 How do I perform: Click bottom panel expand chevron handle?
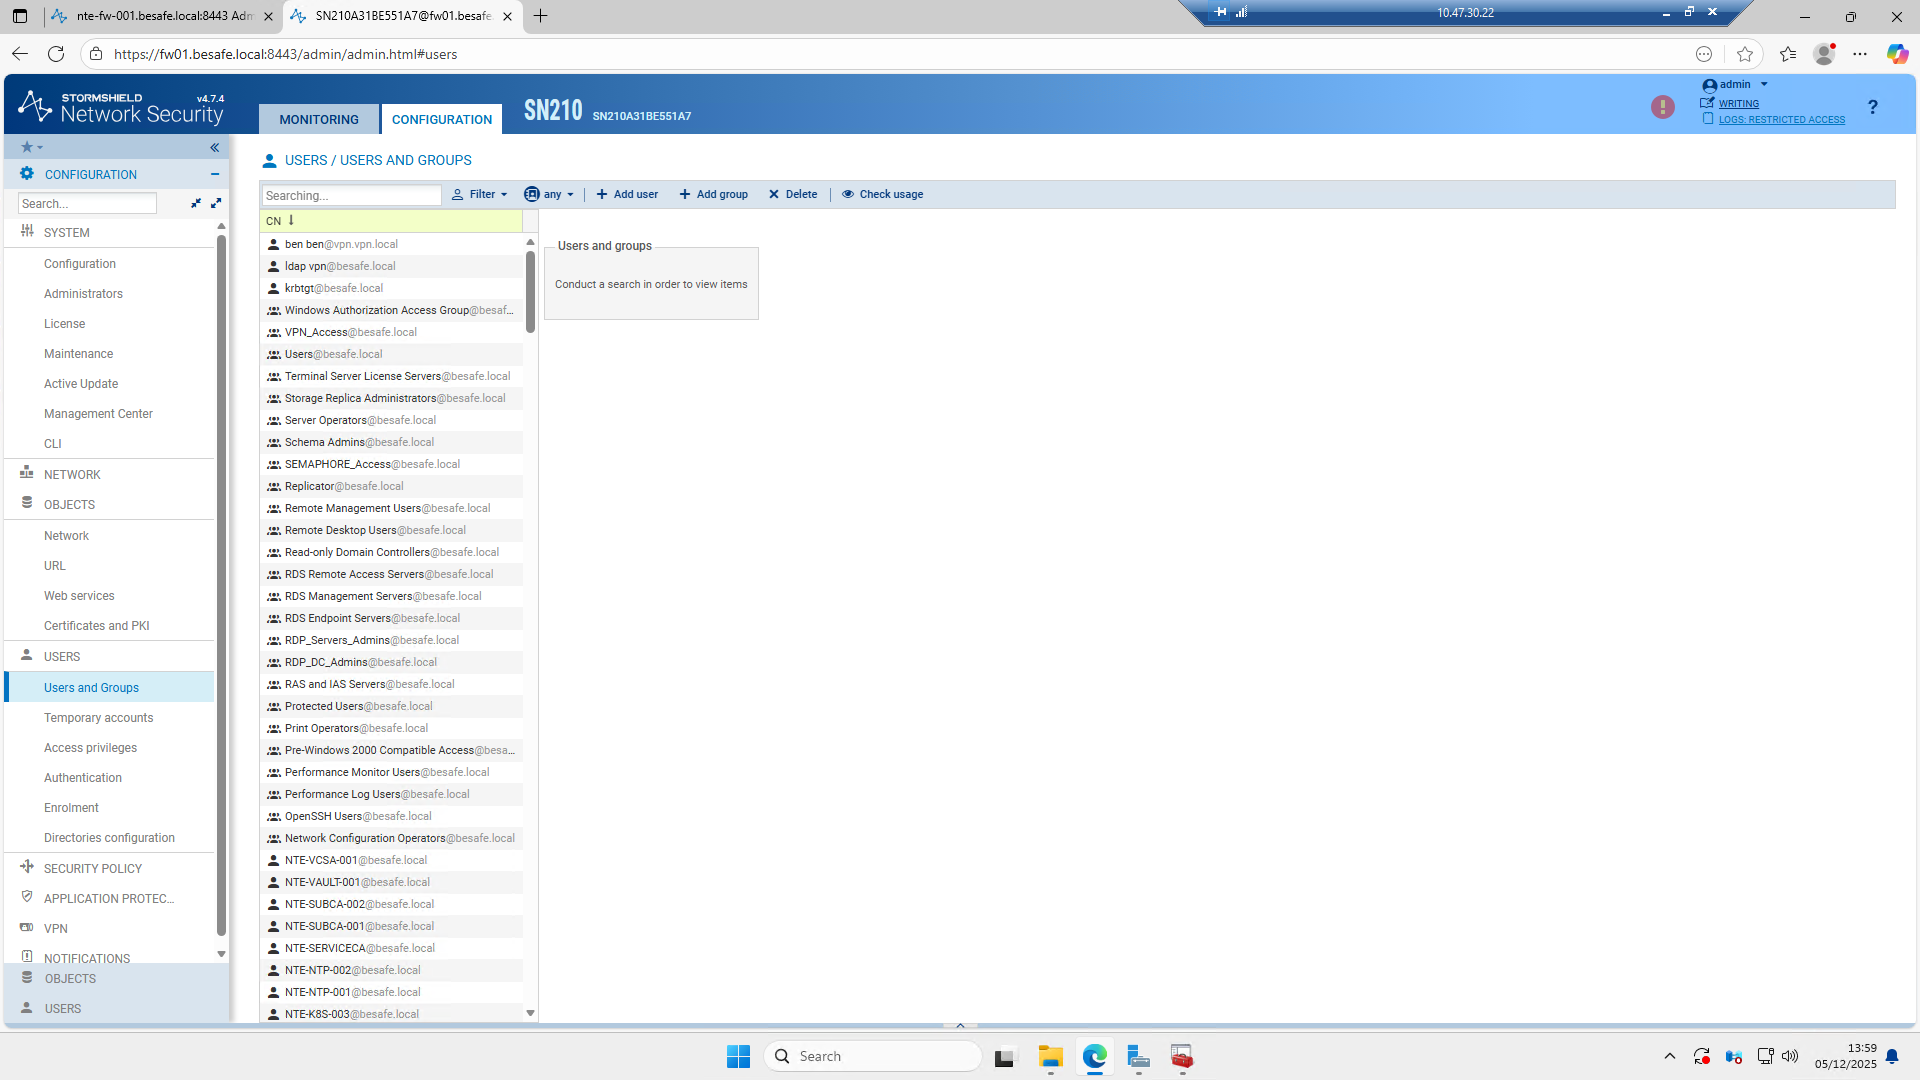960,1026
